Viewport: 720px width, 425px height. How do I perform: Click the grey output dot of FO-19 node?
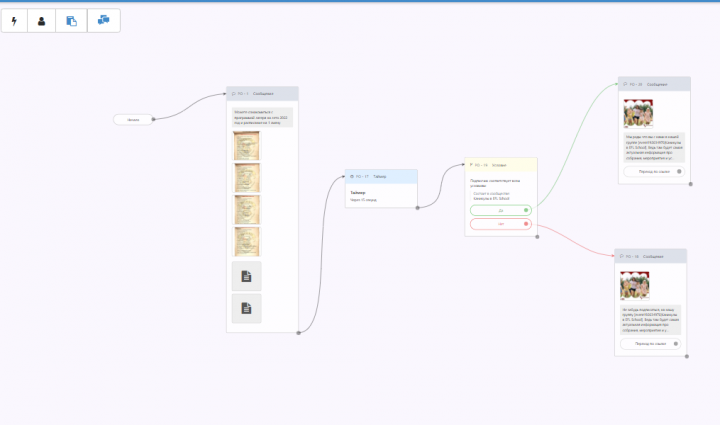[537, 237]
